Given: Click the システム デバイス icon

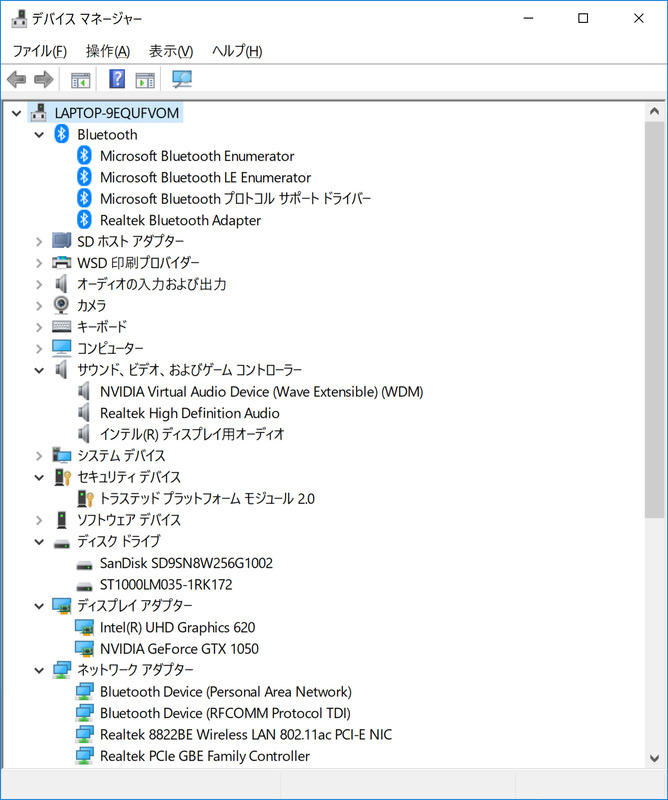Looking at the screenshot, I should [62, 455].
